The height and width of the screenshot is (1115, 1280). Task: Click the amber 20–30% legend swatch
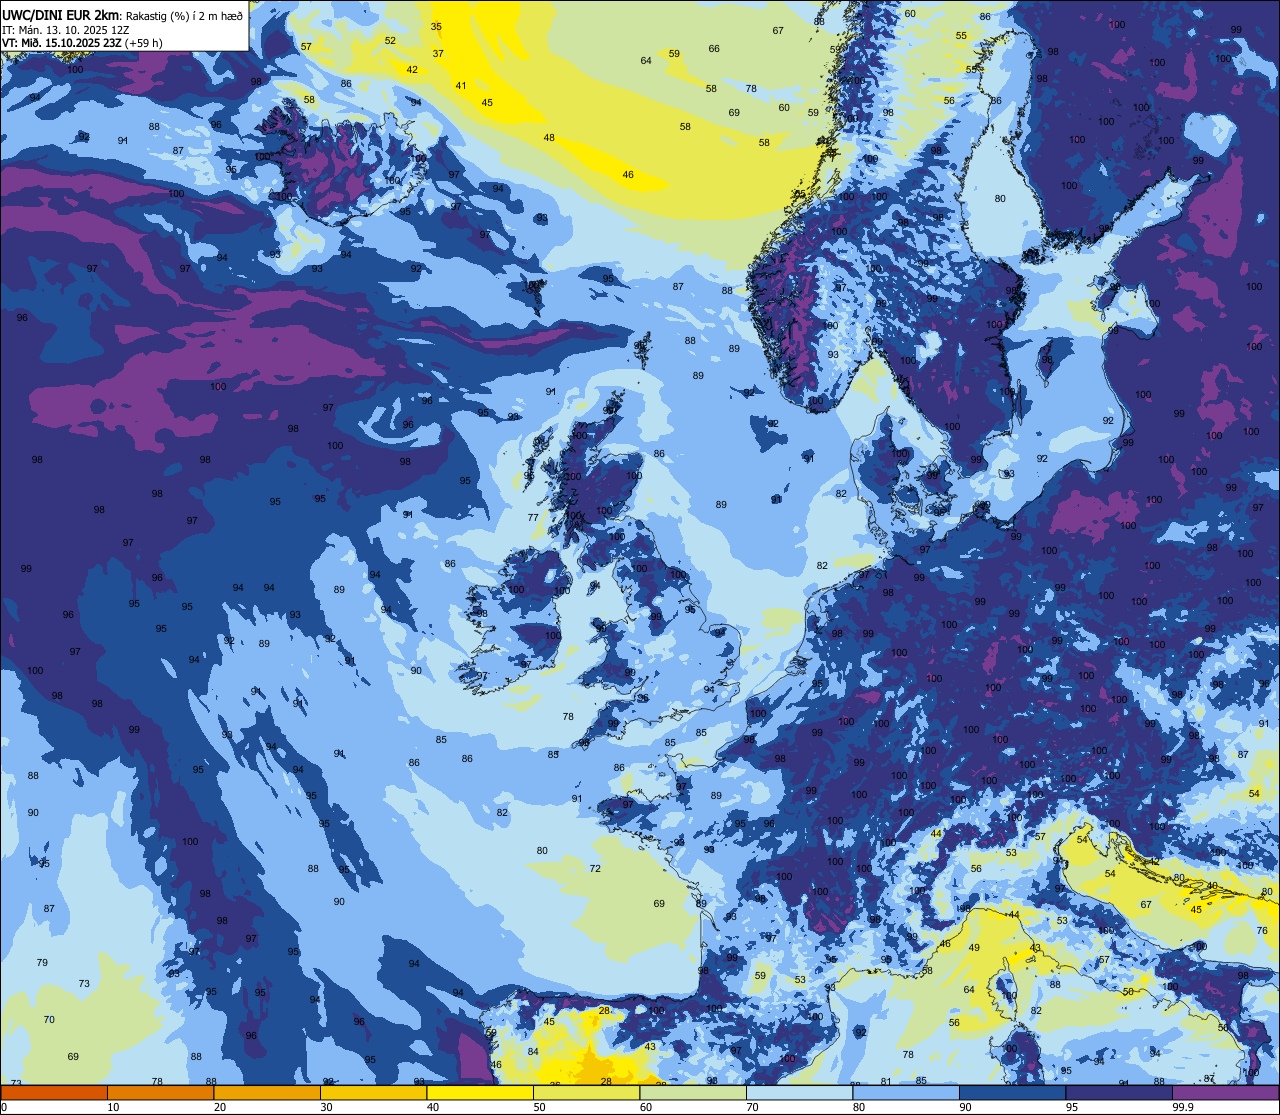click(x=267, y=1092)
